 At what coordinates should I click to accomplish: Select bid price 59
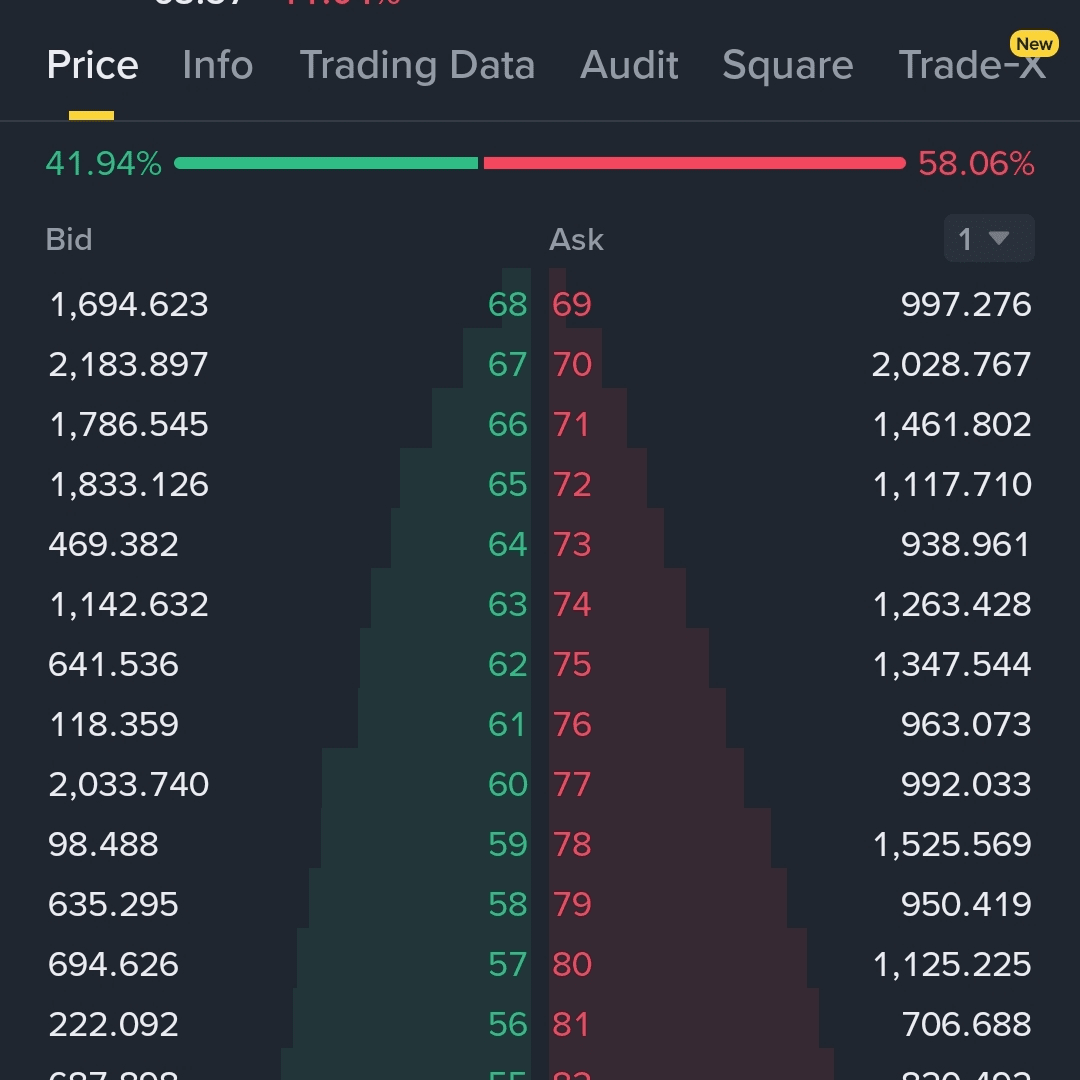coord(508,844)
